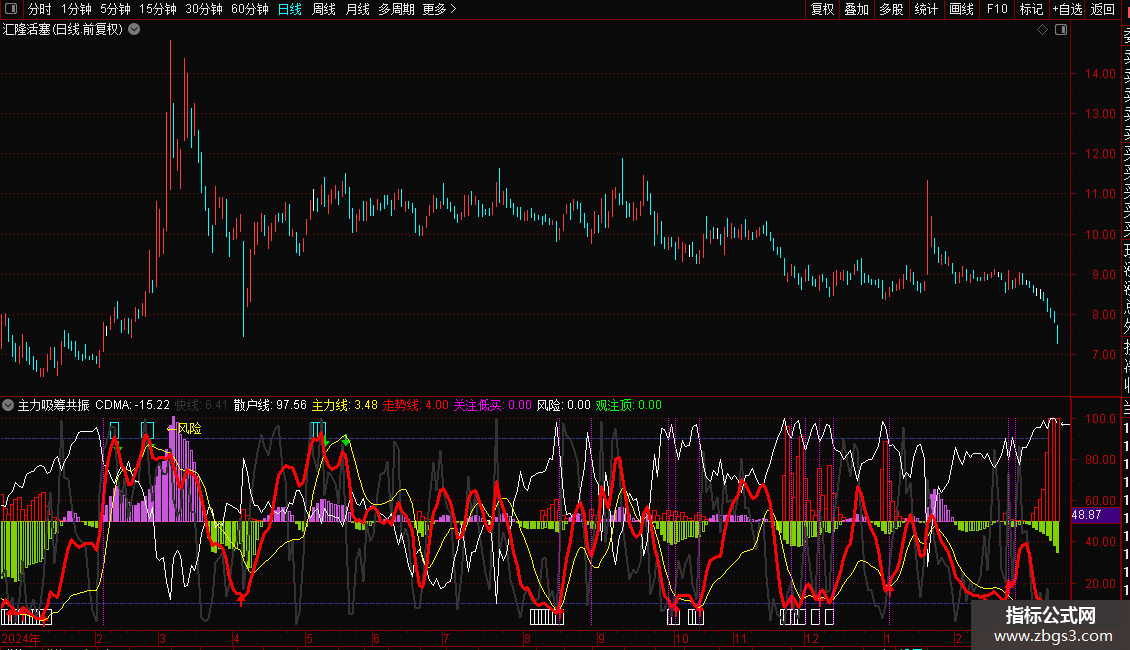Click the 48.87 purple value marker

pyautogui.click(x=1087, y=514)
